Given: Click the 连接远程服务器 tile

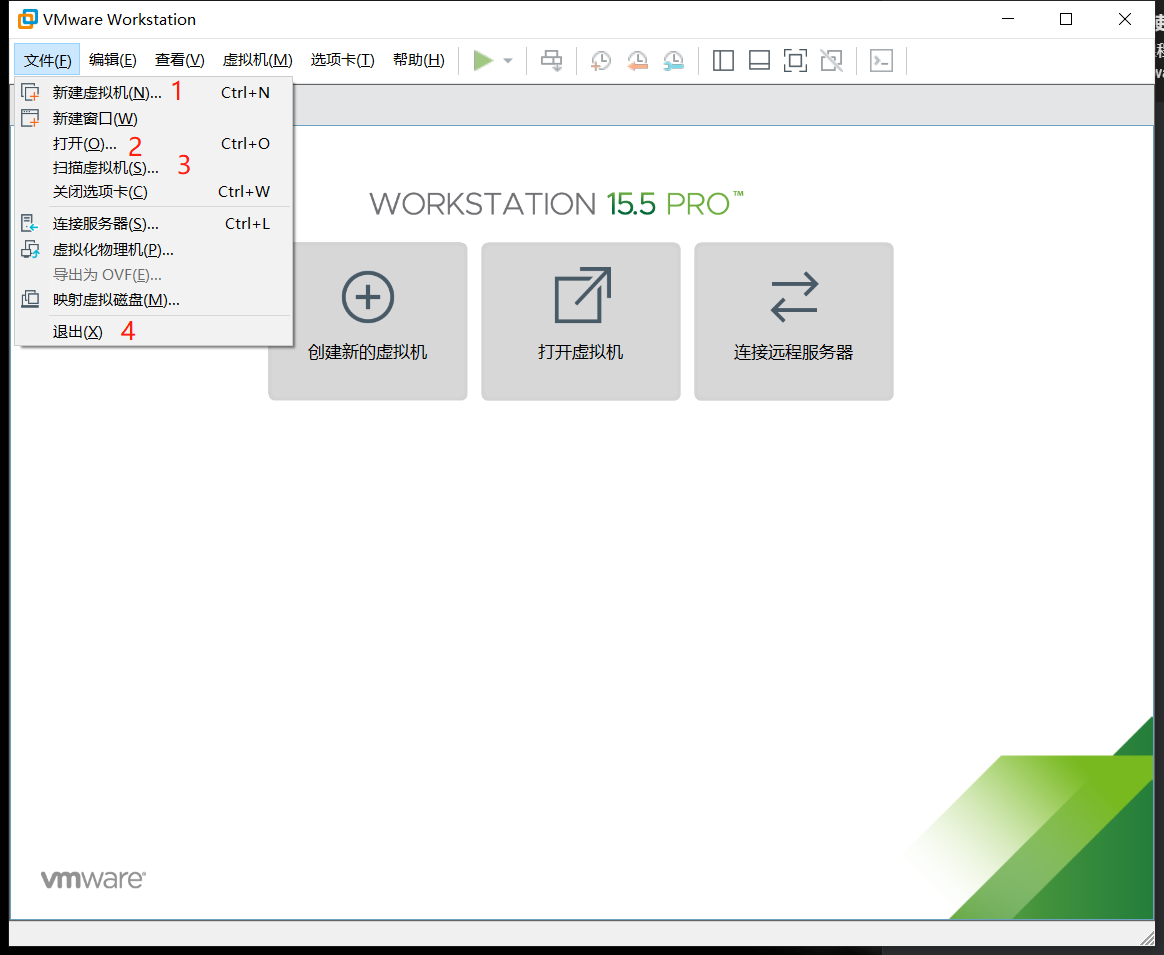Looking at the screenshot, I should (x=793, y=321).
